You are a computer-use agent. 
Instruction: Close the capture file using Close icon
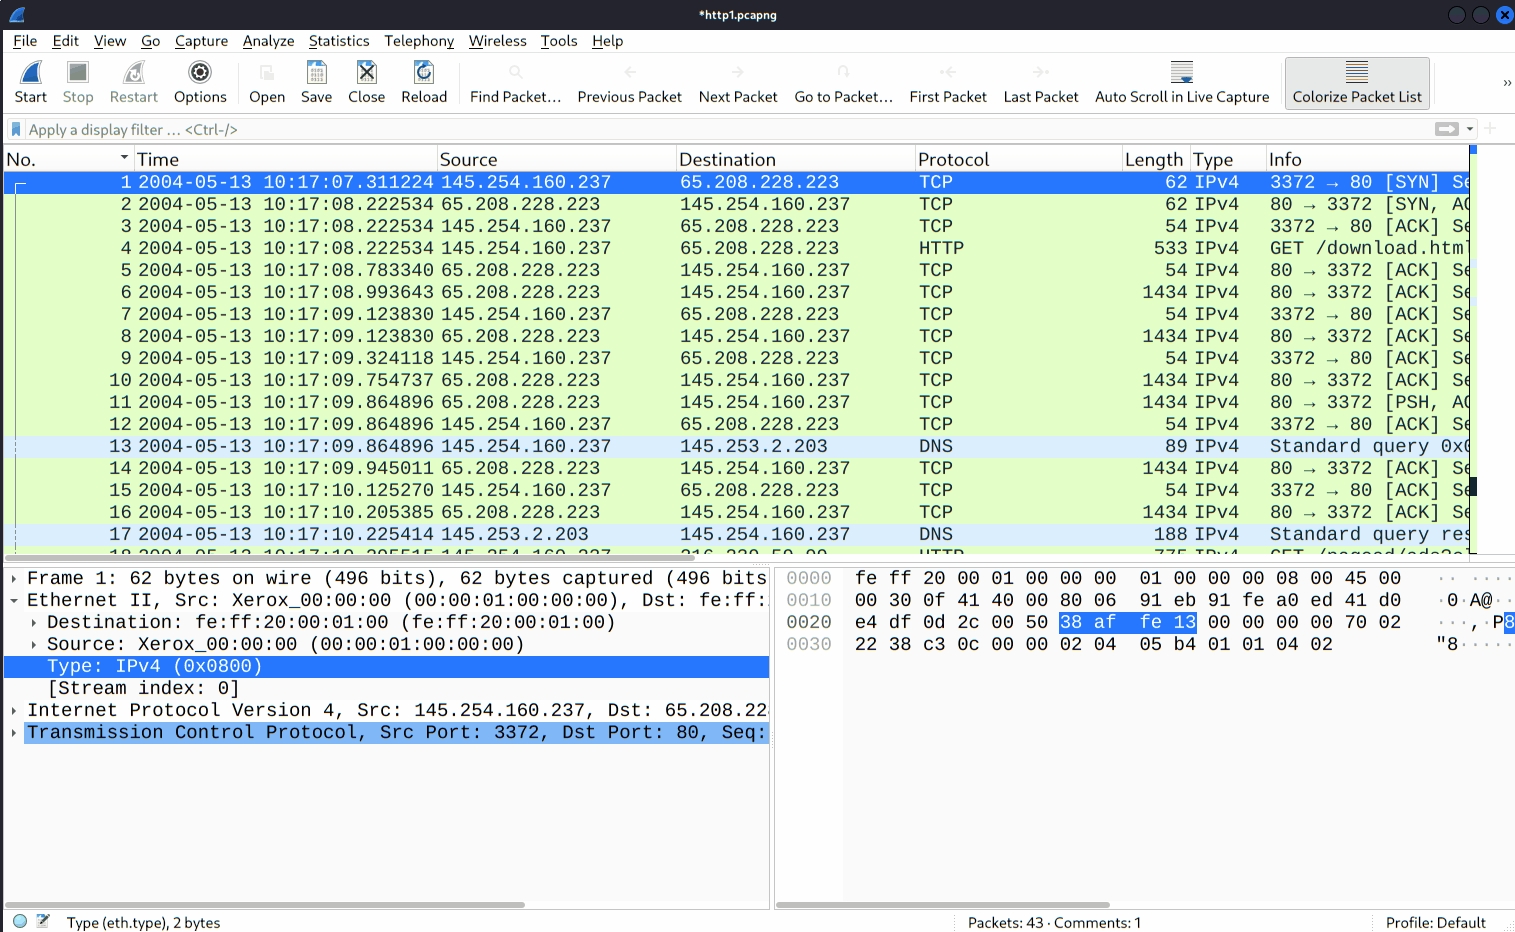(x=366, y=74)
